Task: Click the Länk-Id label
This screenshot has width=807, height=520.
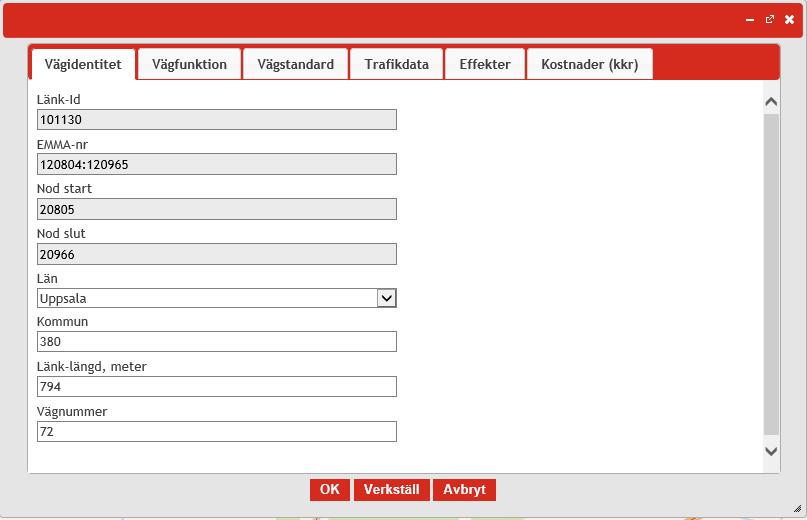Action: tap(59, 99)
